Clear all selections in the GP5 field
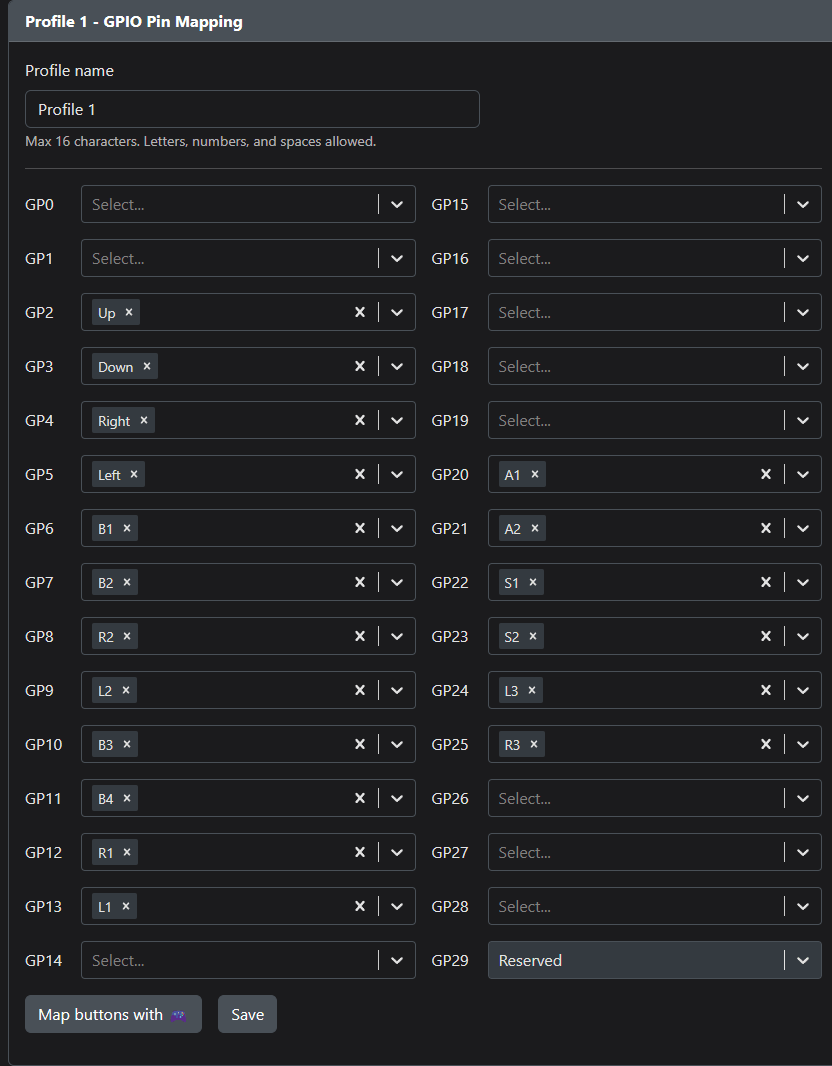The height and width of the screenshot is (1066, 832). tap(360, 474)
